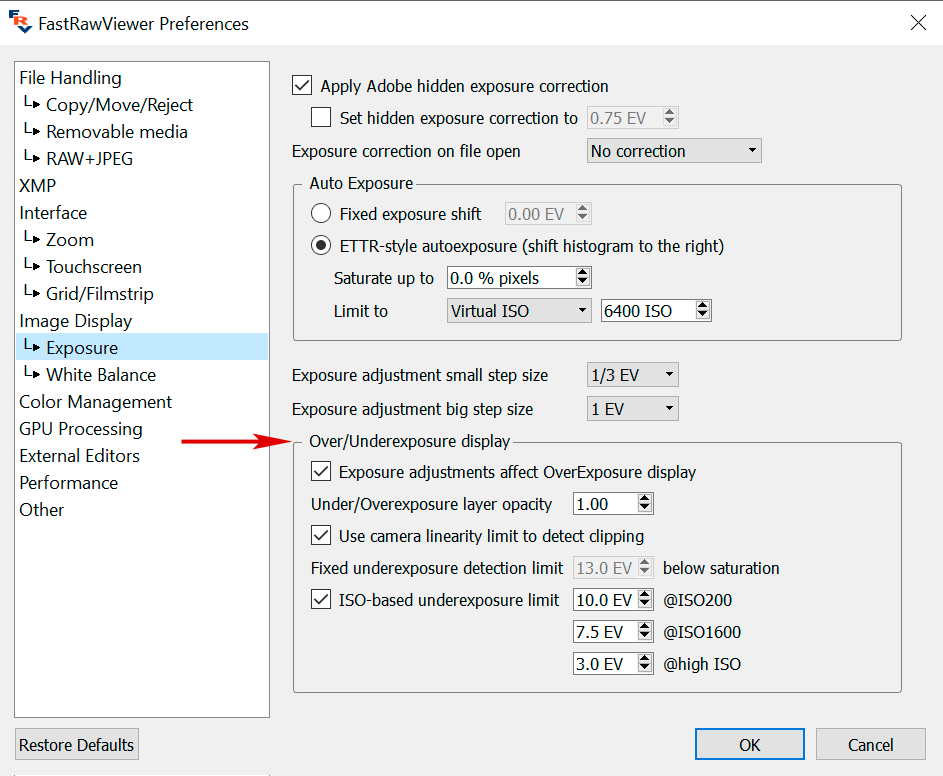The width and height of the screenshot is (943, 776).
Task: Lower the @ISO1600 underexposure limit
Action: coord(645,637)
